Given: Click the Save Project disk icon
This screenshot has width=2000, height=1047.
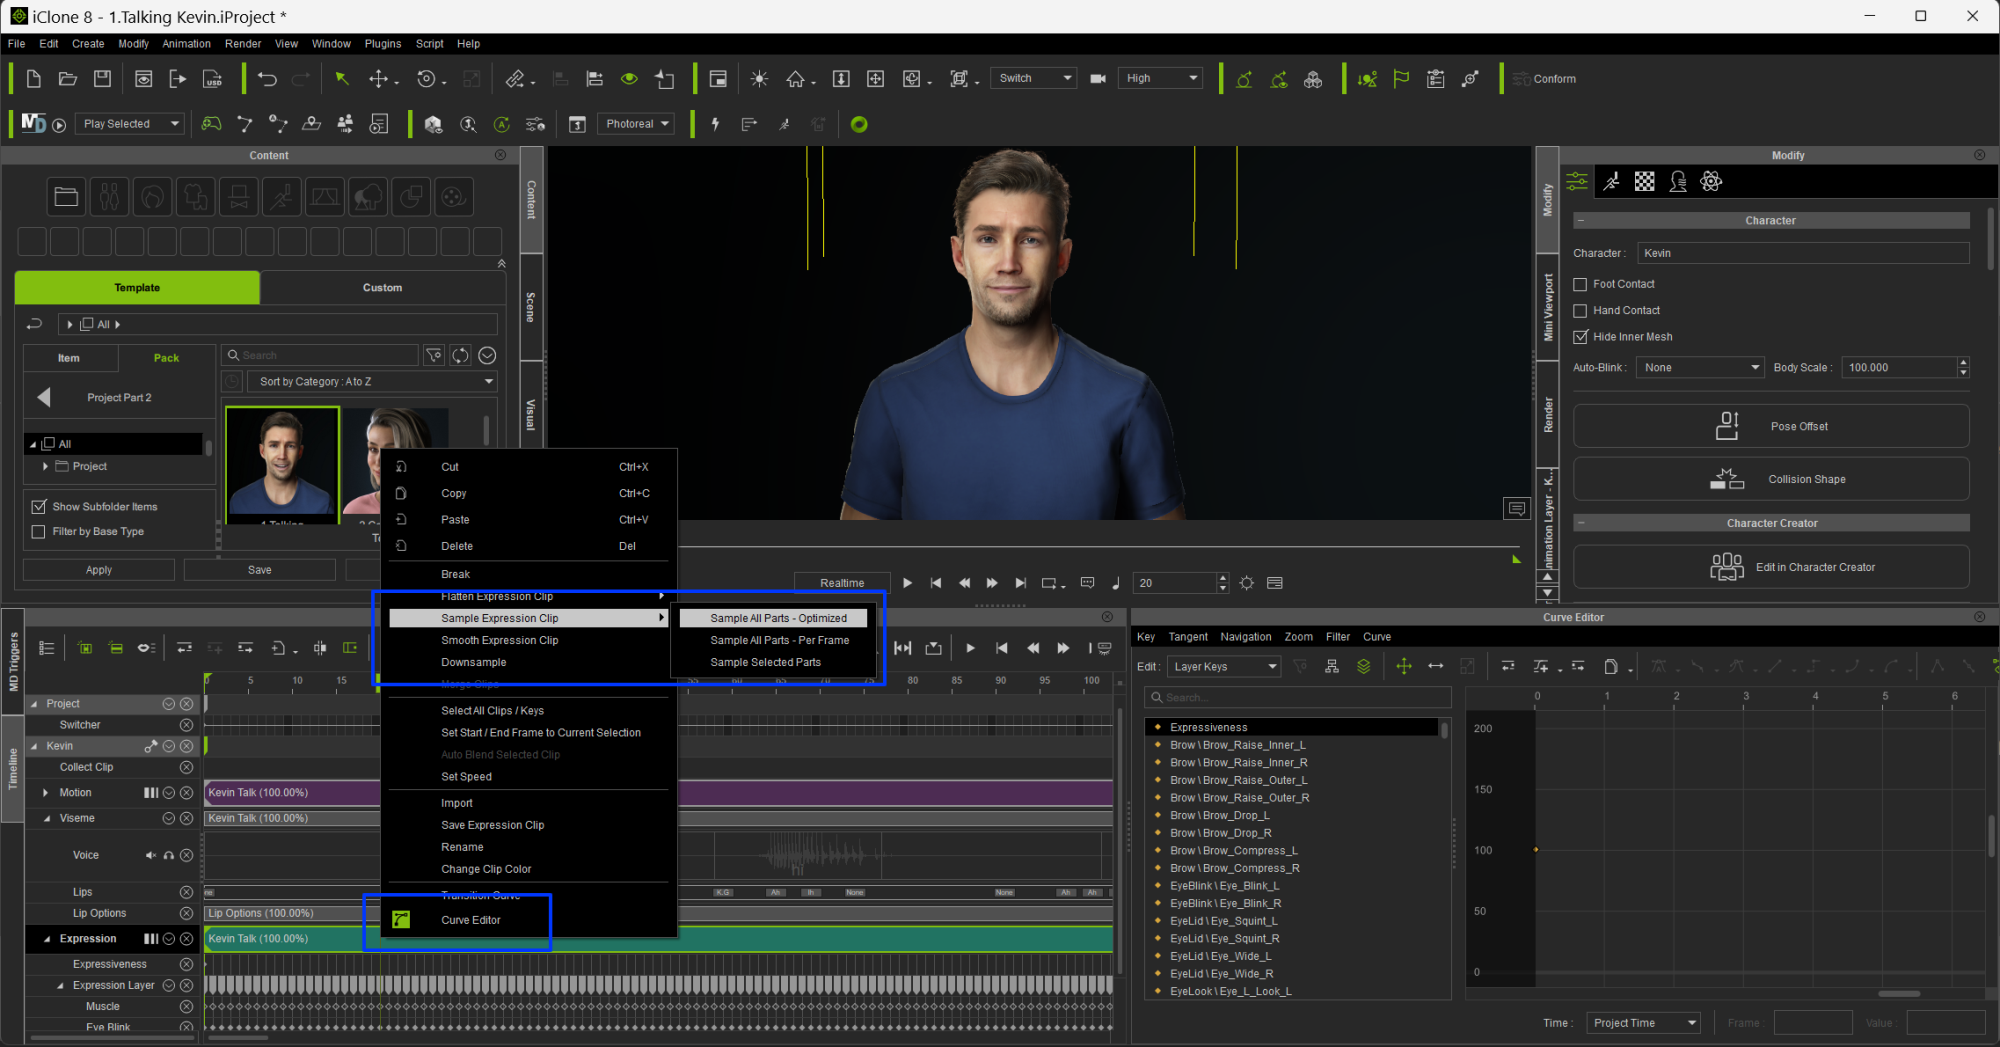Looking at the screenshot, I should (102, 79).
